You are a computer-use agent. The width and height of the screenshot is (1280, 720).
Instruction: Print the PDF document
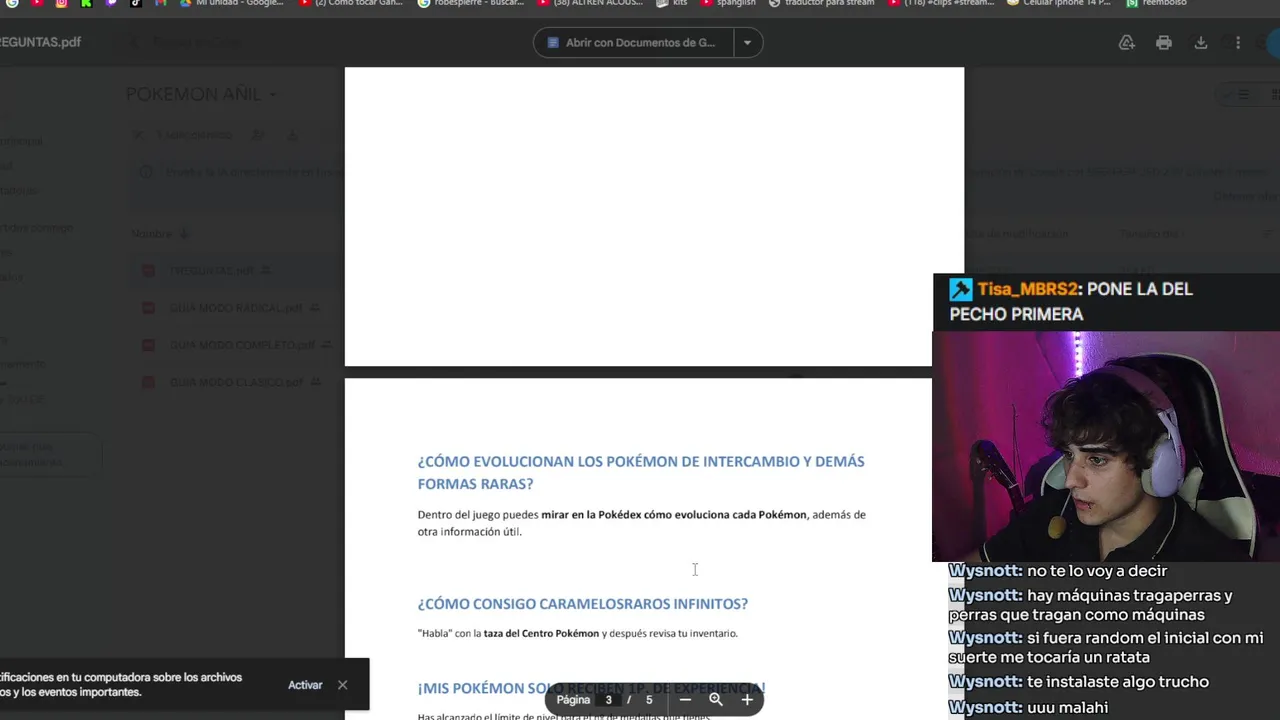click(1164, 43)
